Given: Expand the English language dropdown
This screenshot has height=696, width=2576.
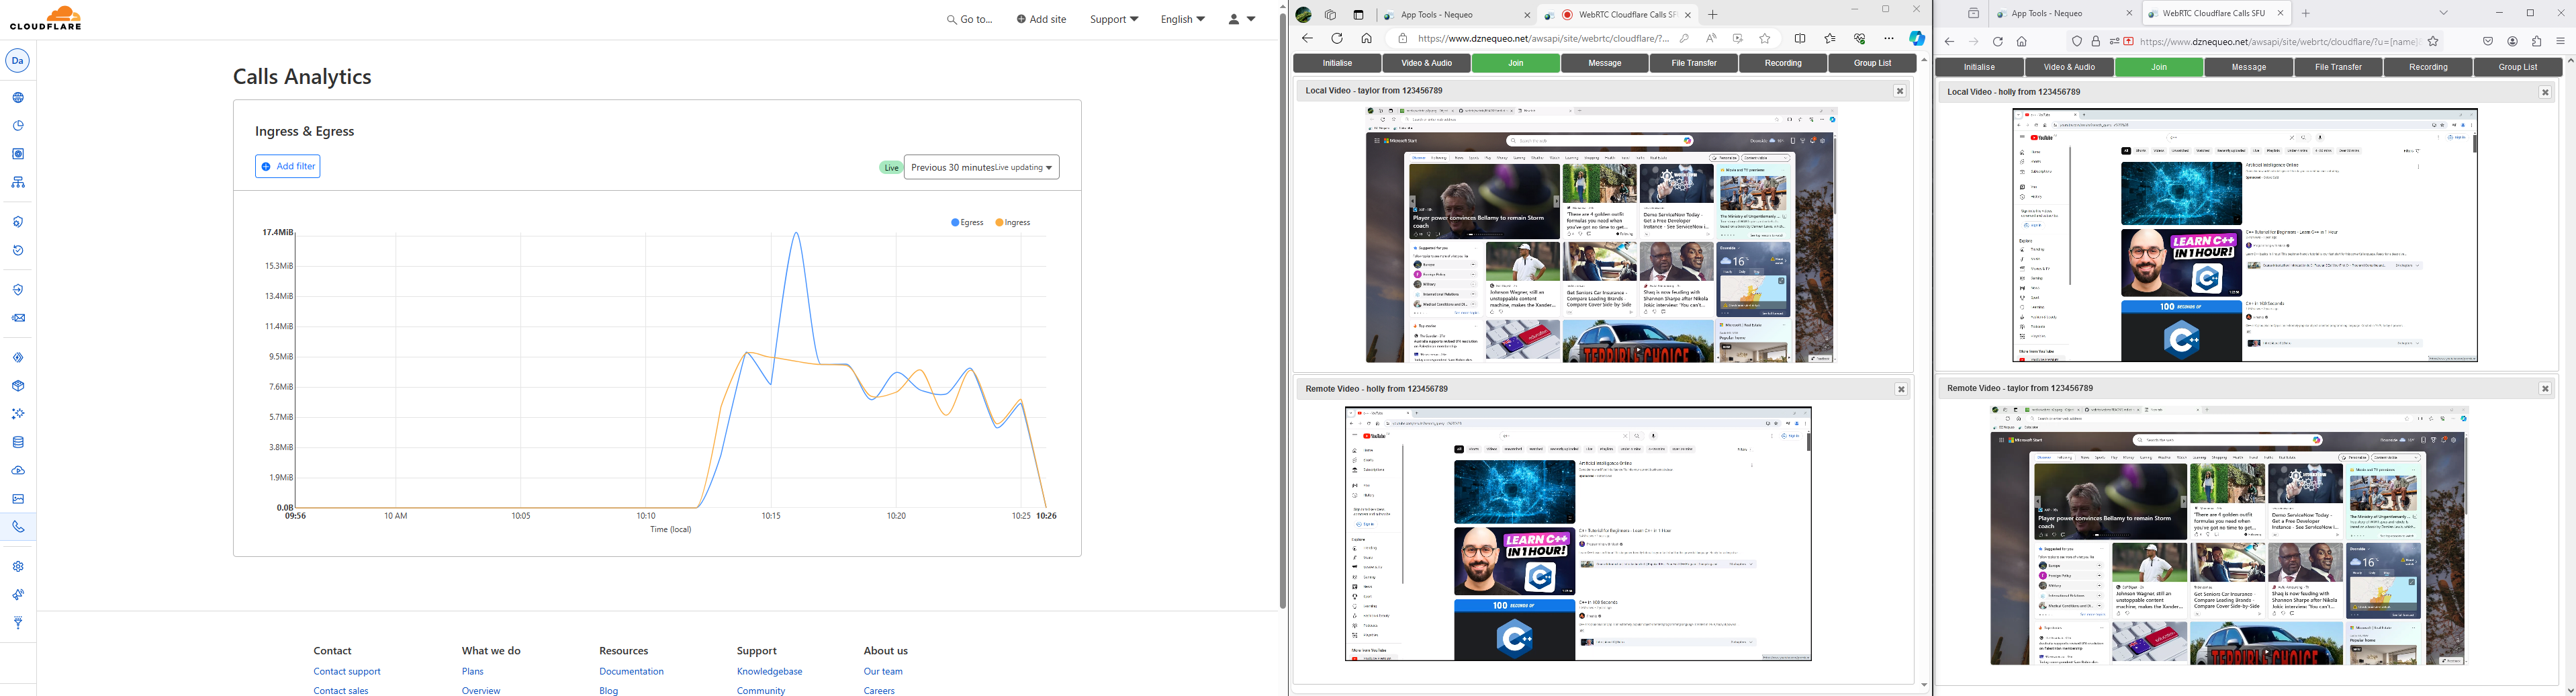Looking at the screenshot, I should click(1183, 19).
